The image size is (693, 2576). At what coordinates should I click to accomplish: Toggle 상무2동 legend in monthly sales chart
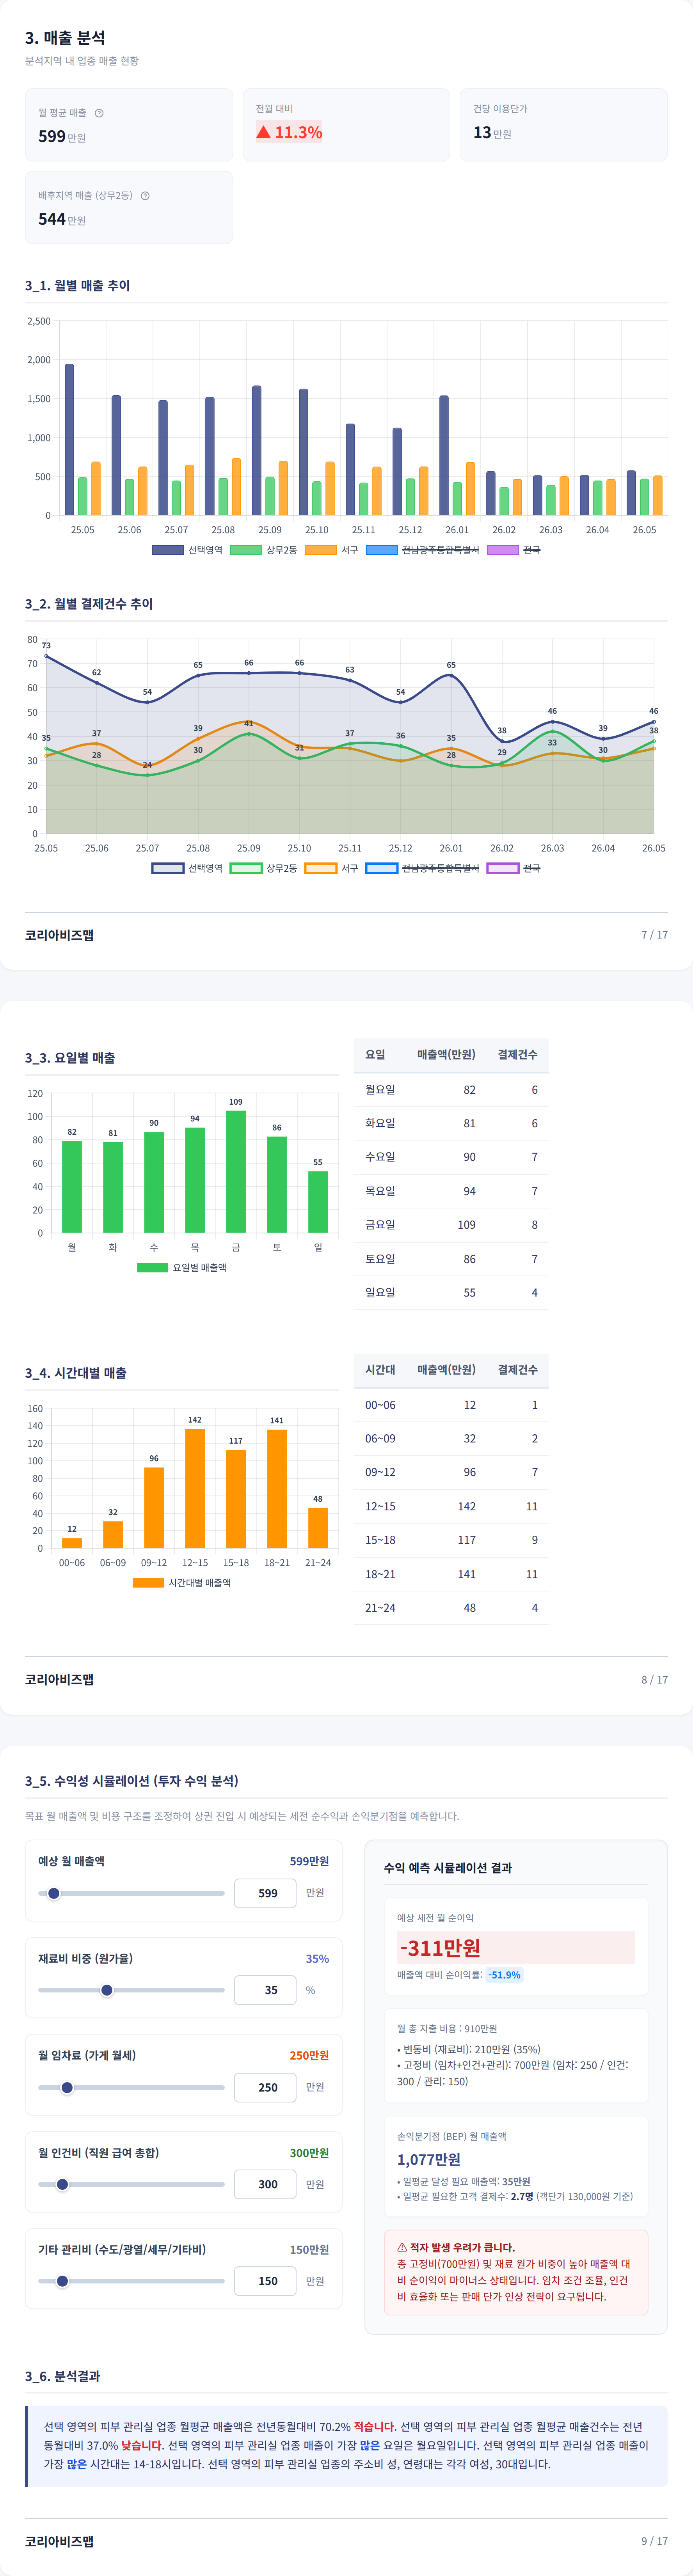point(264,550)
